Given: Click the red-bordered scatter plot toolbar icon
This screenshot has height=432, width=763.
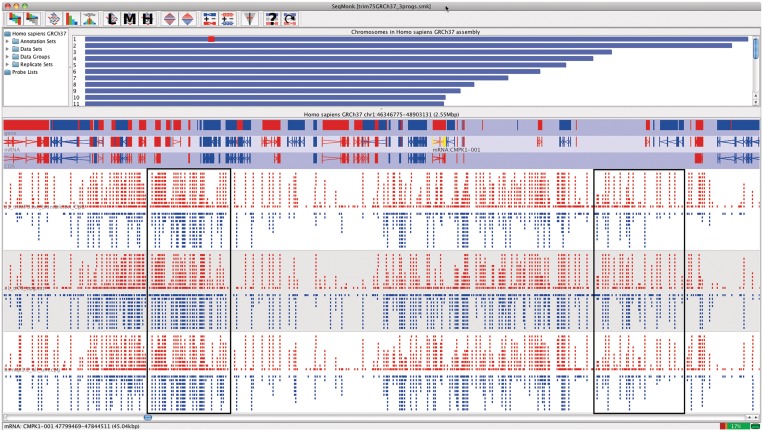Looking at the screenshot, I should [x=52, y=18].
